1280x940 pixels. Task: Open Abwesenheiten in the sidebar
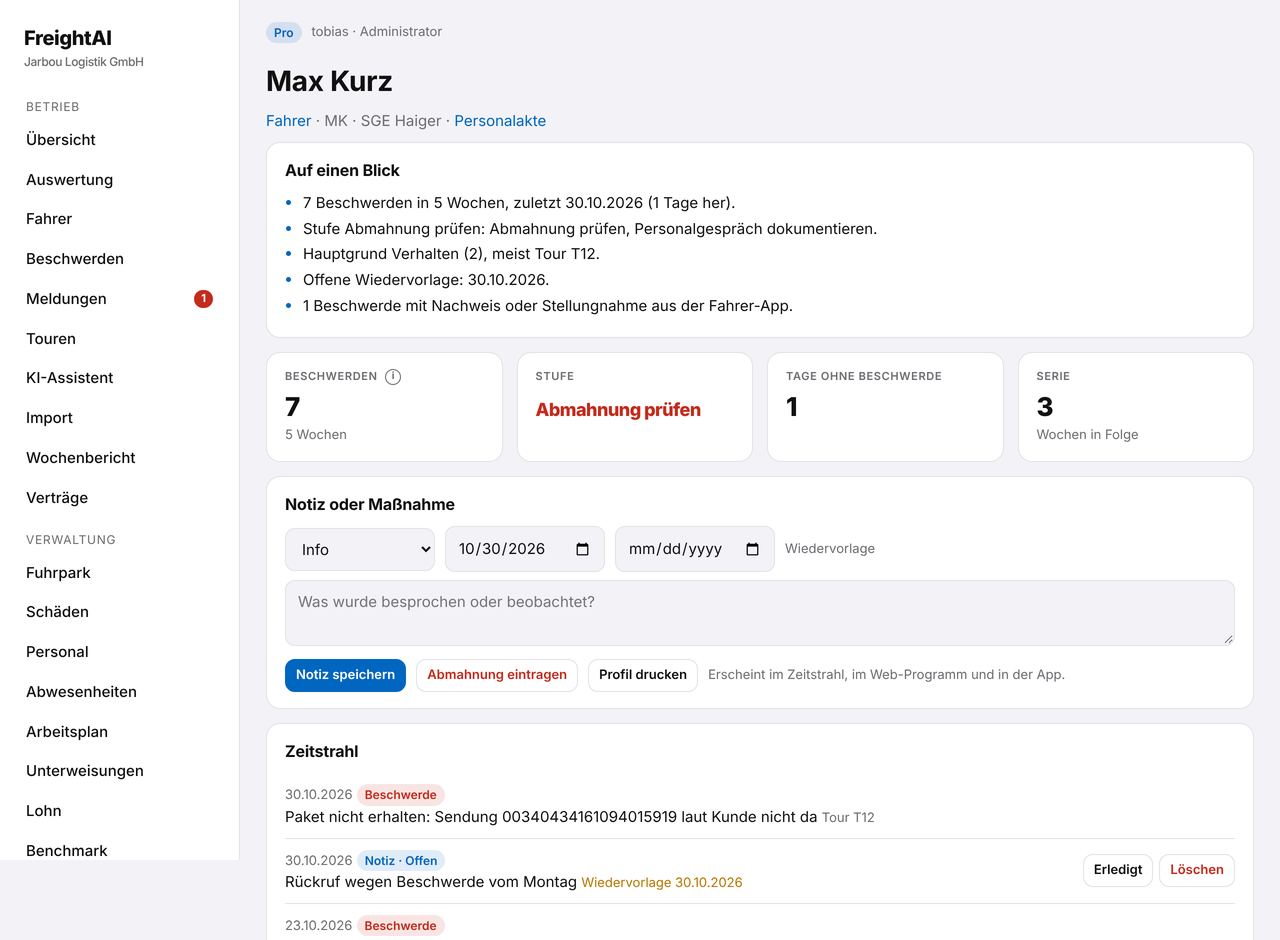coord(81,692)
